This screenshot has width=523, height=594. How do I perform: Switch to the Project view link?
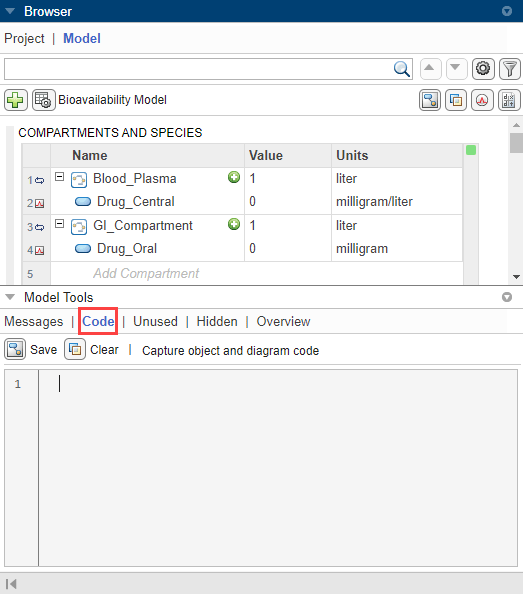tap(24, 38)
